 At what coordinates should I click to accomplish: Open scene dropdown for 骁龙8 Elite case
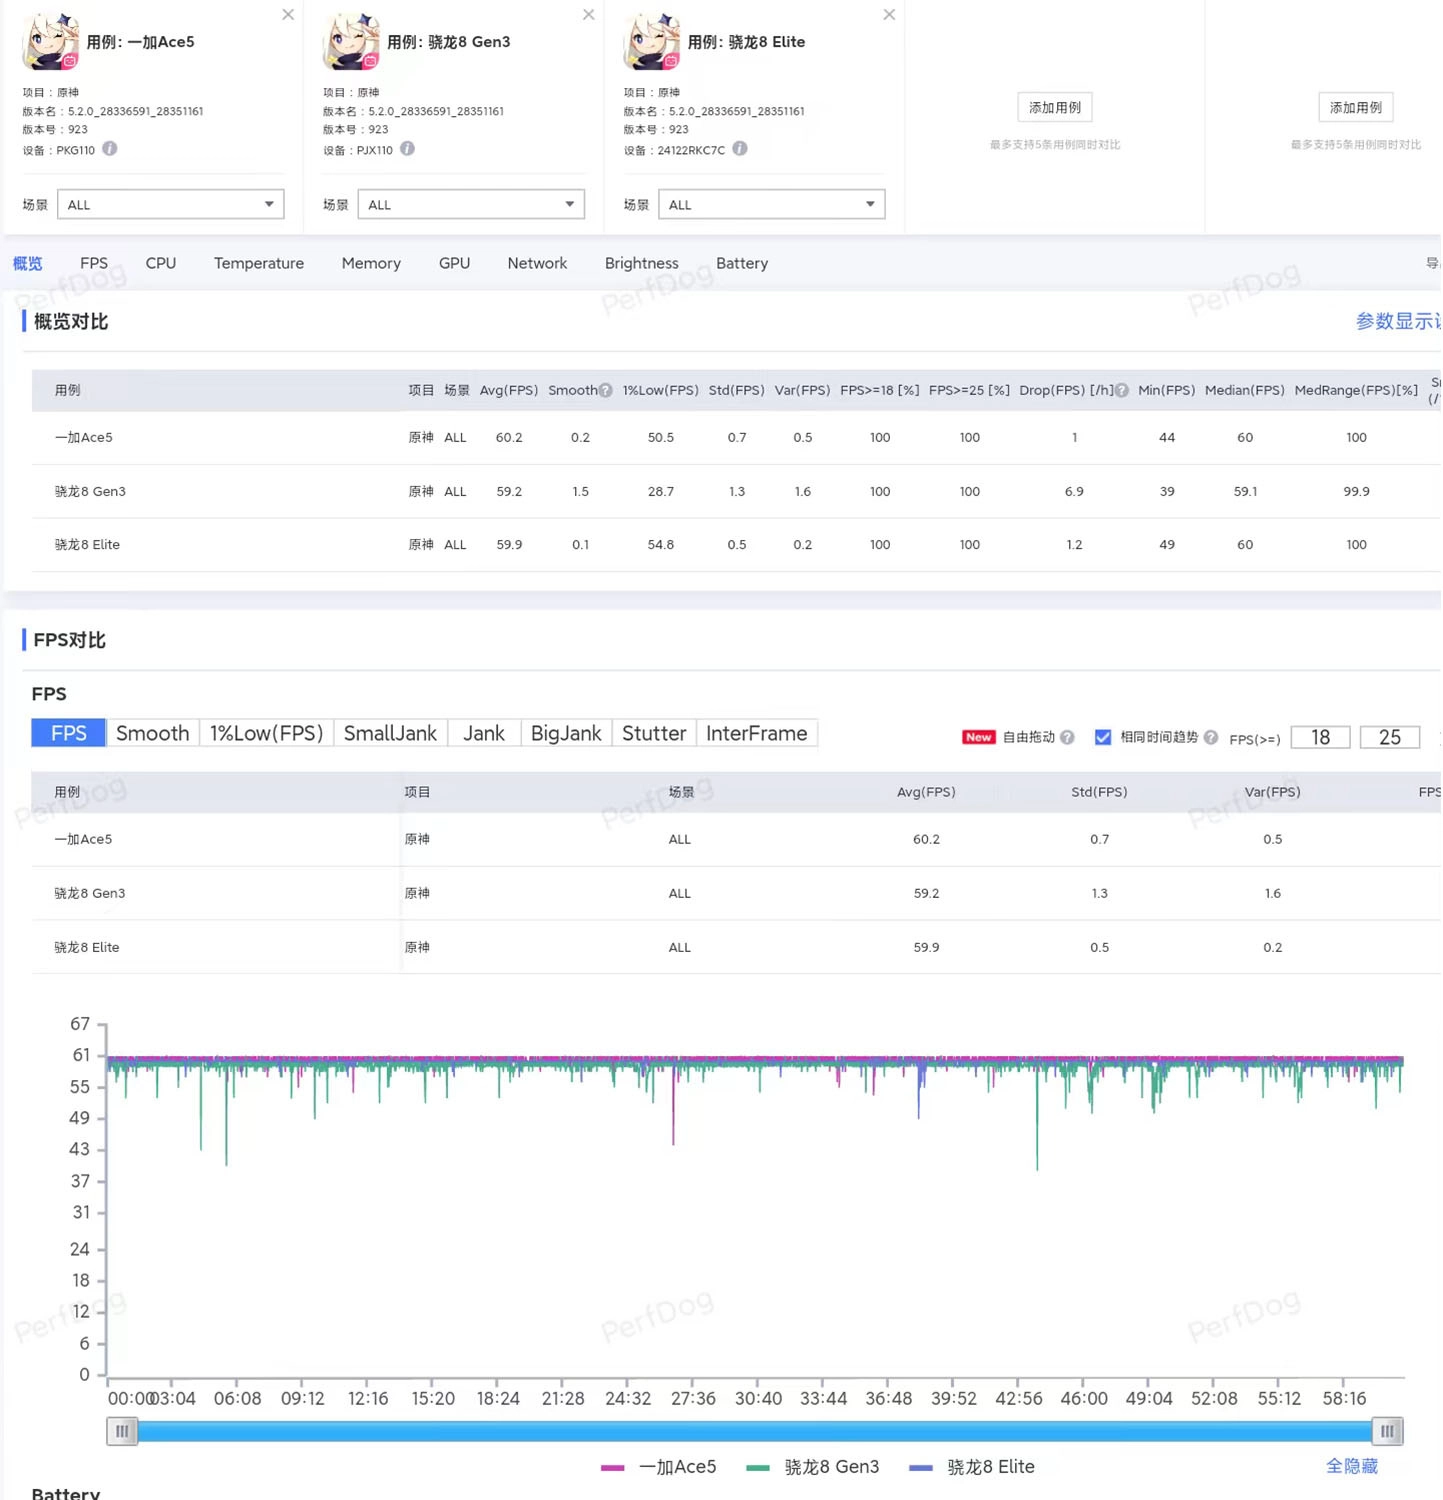point(772,205)
